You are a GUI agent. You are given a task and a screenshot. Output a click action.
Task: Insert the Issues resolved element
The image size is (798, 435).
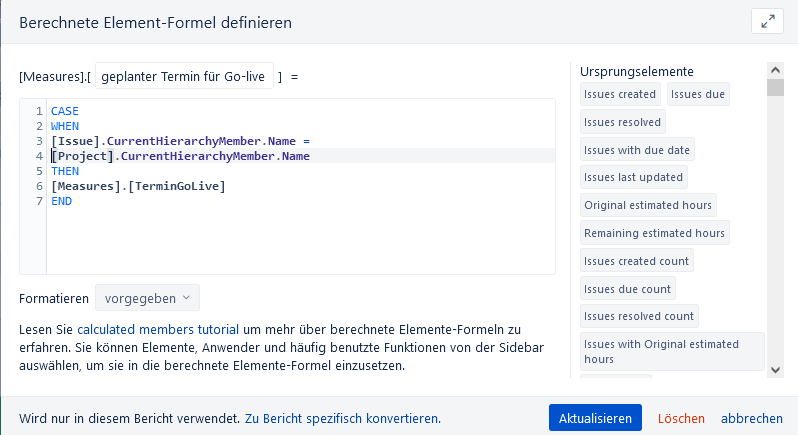622,122
